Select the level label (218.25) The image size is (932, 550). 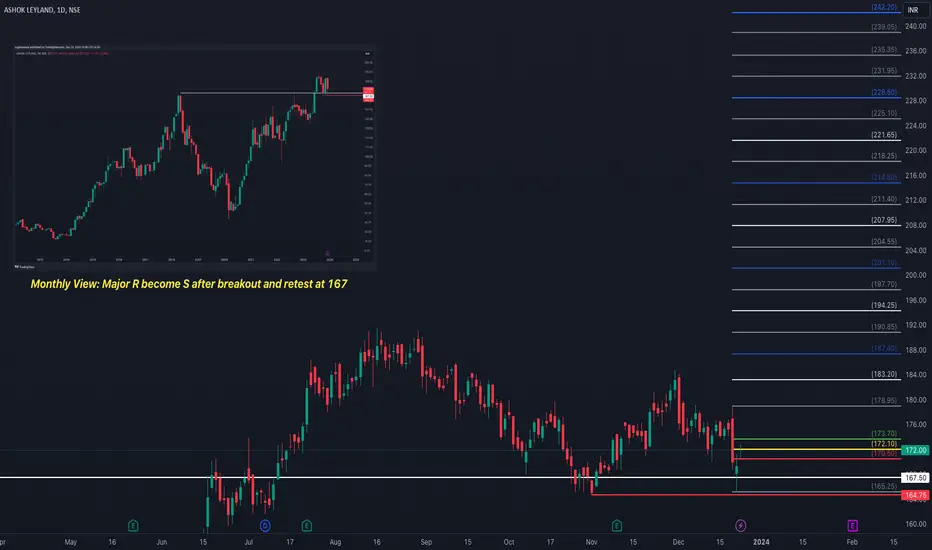(884, 156)
